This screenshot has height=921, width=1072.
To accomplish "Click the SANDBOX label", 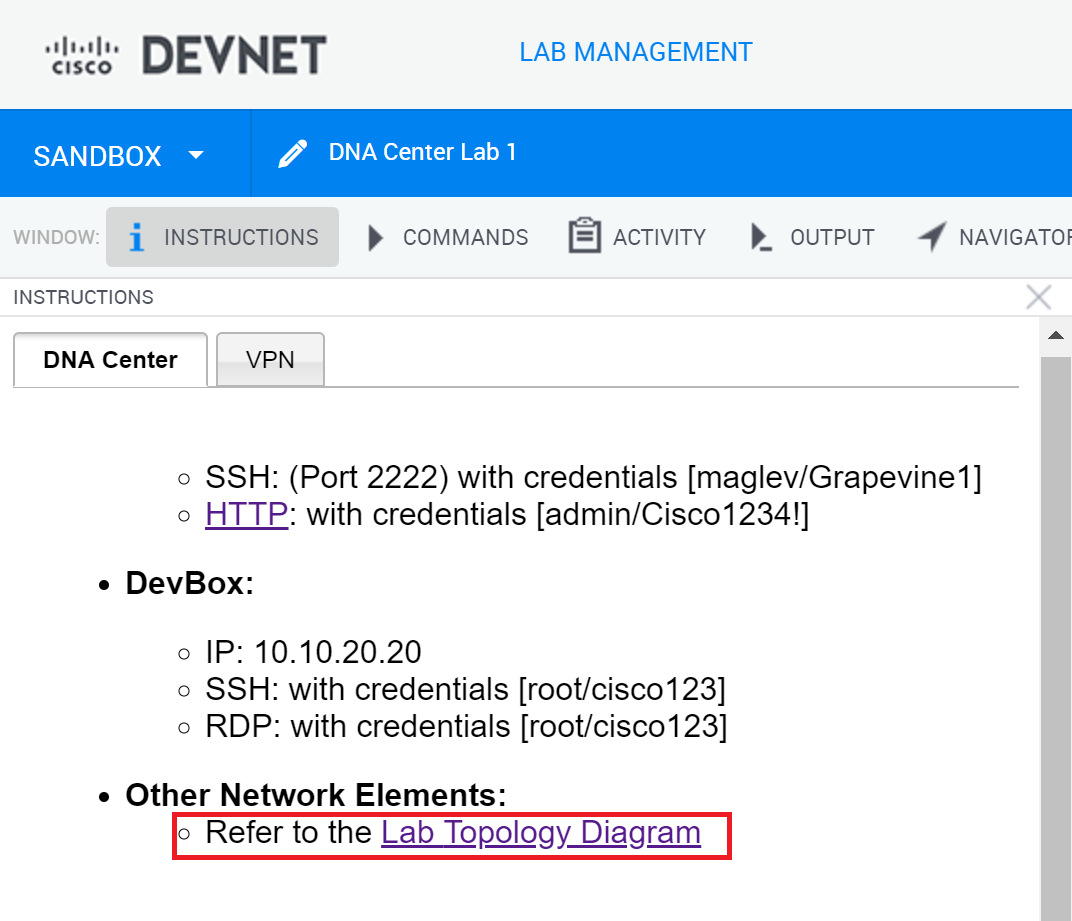I will 97,156.
